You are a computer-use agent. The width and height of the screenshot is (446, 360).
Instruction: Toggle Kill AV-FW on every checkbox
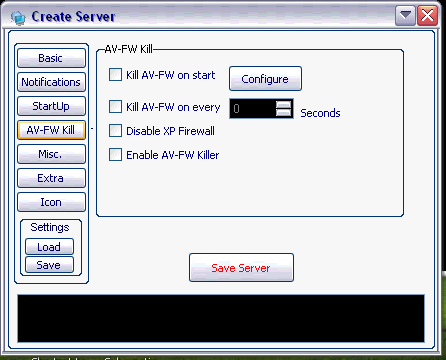tap(115, 107)
